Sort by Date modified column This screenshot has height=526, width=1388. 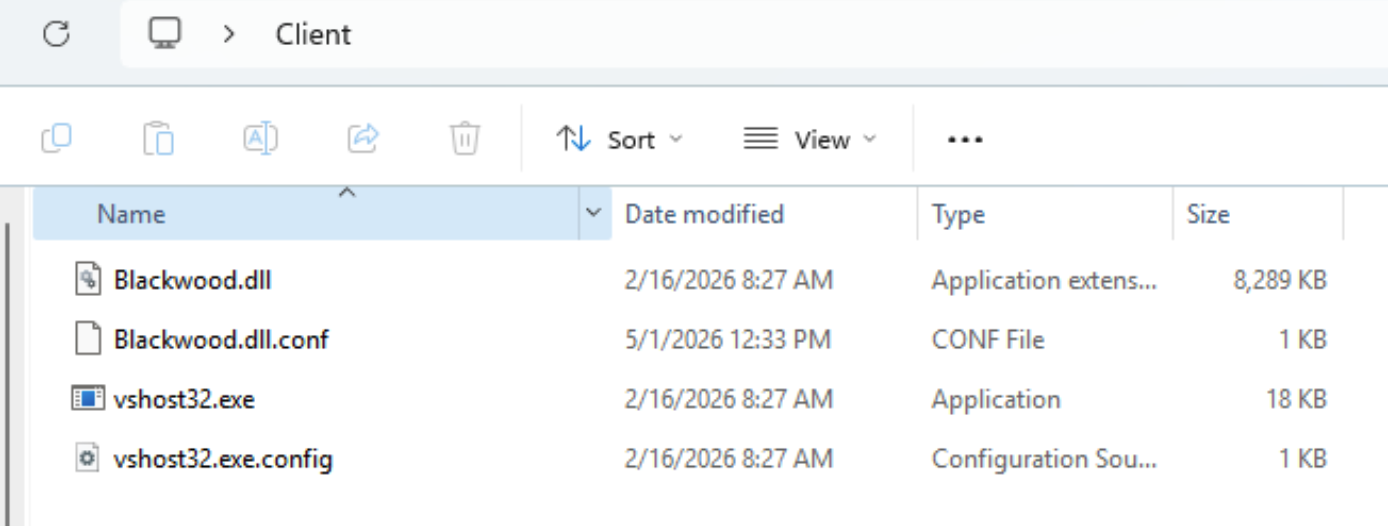(x=704, y=214)
